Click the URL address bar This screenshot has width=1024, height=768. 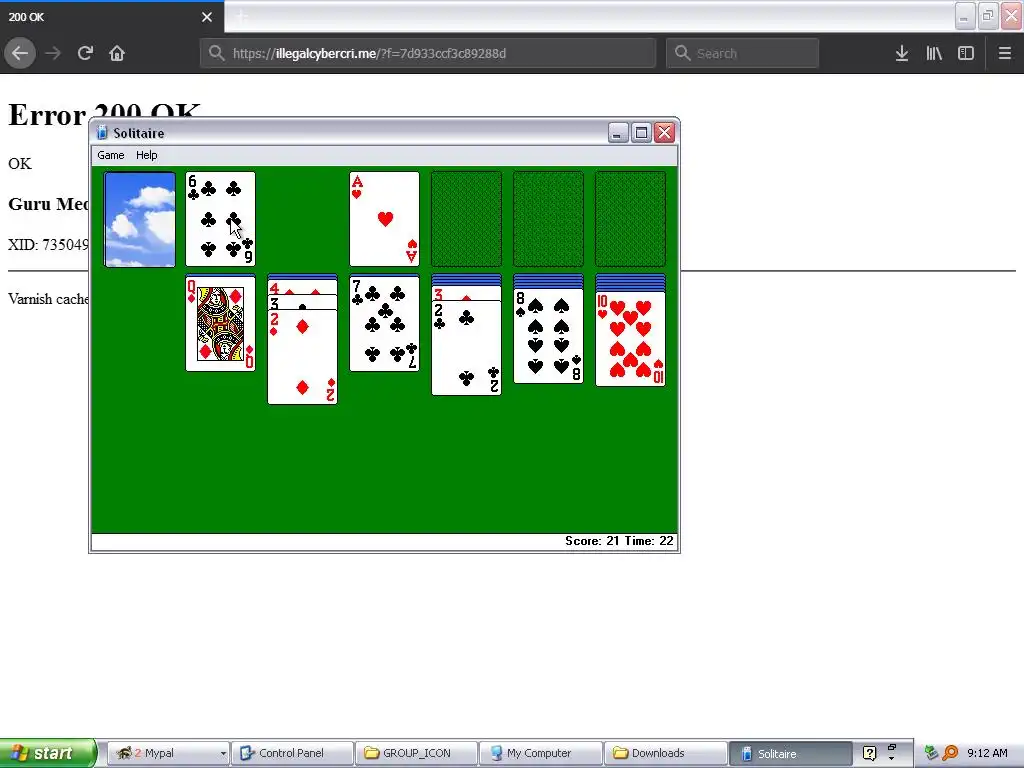point(428,53)
